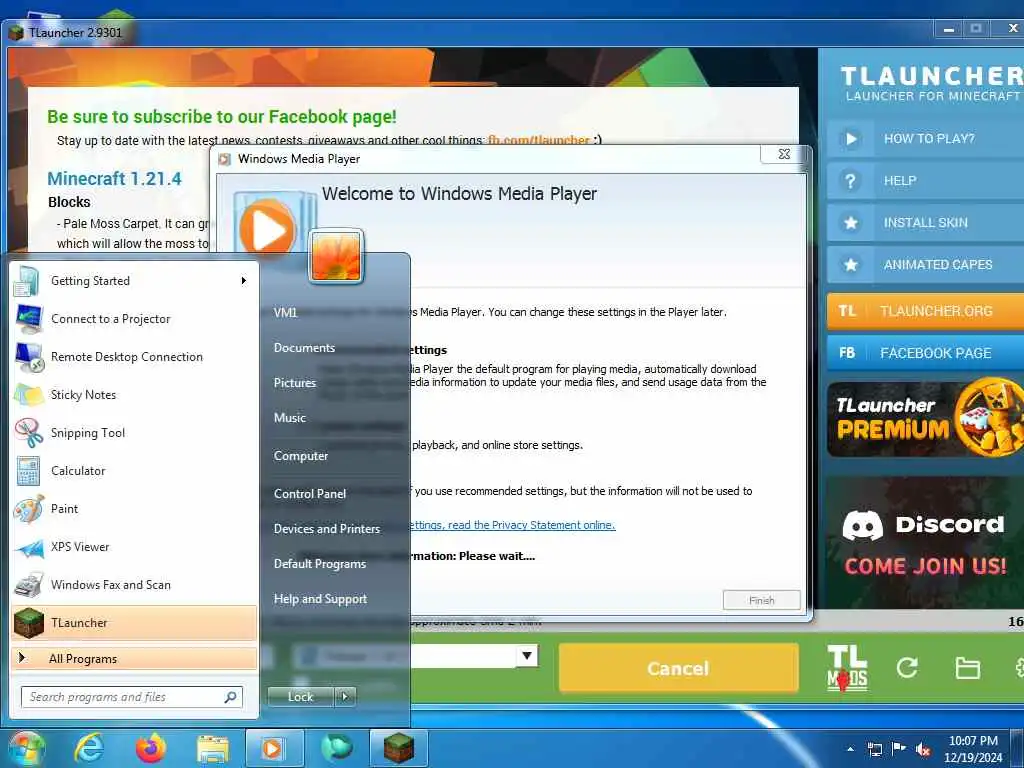Open the fb.com/tlauncher link
Screen dimensions: 1024x768
pyautogui.click(x=539, y=140)
